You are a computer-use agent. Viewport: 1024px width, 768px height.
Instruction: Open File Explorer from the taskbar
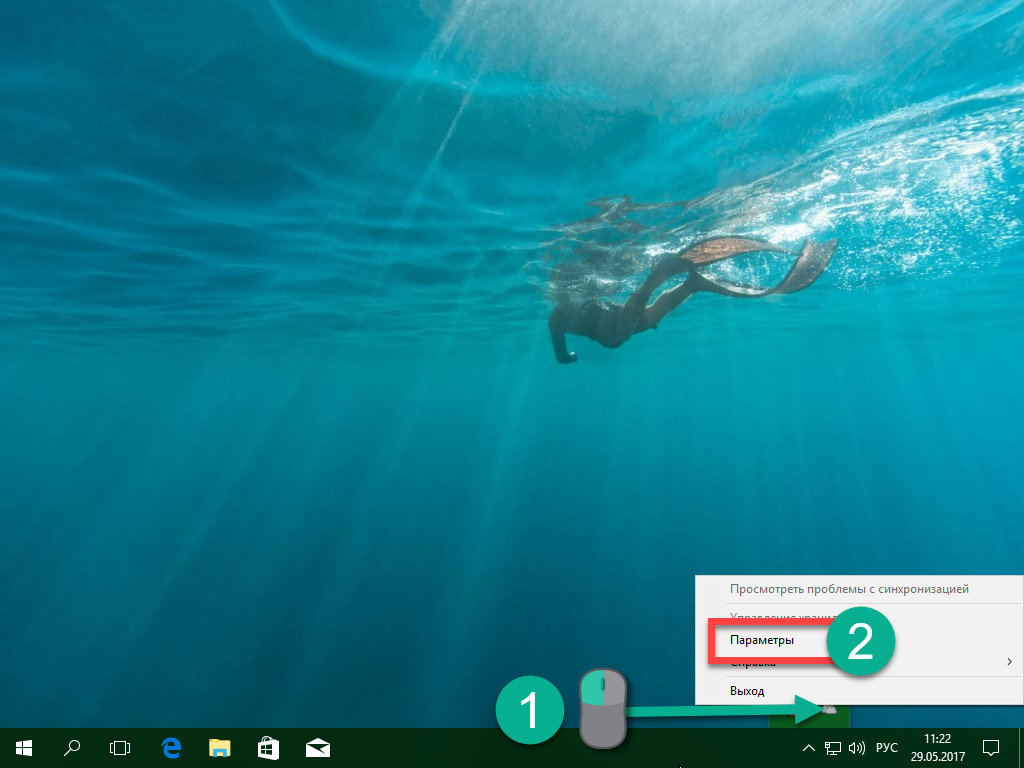[220, 747]
